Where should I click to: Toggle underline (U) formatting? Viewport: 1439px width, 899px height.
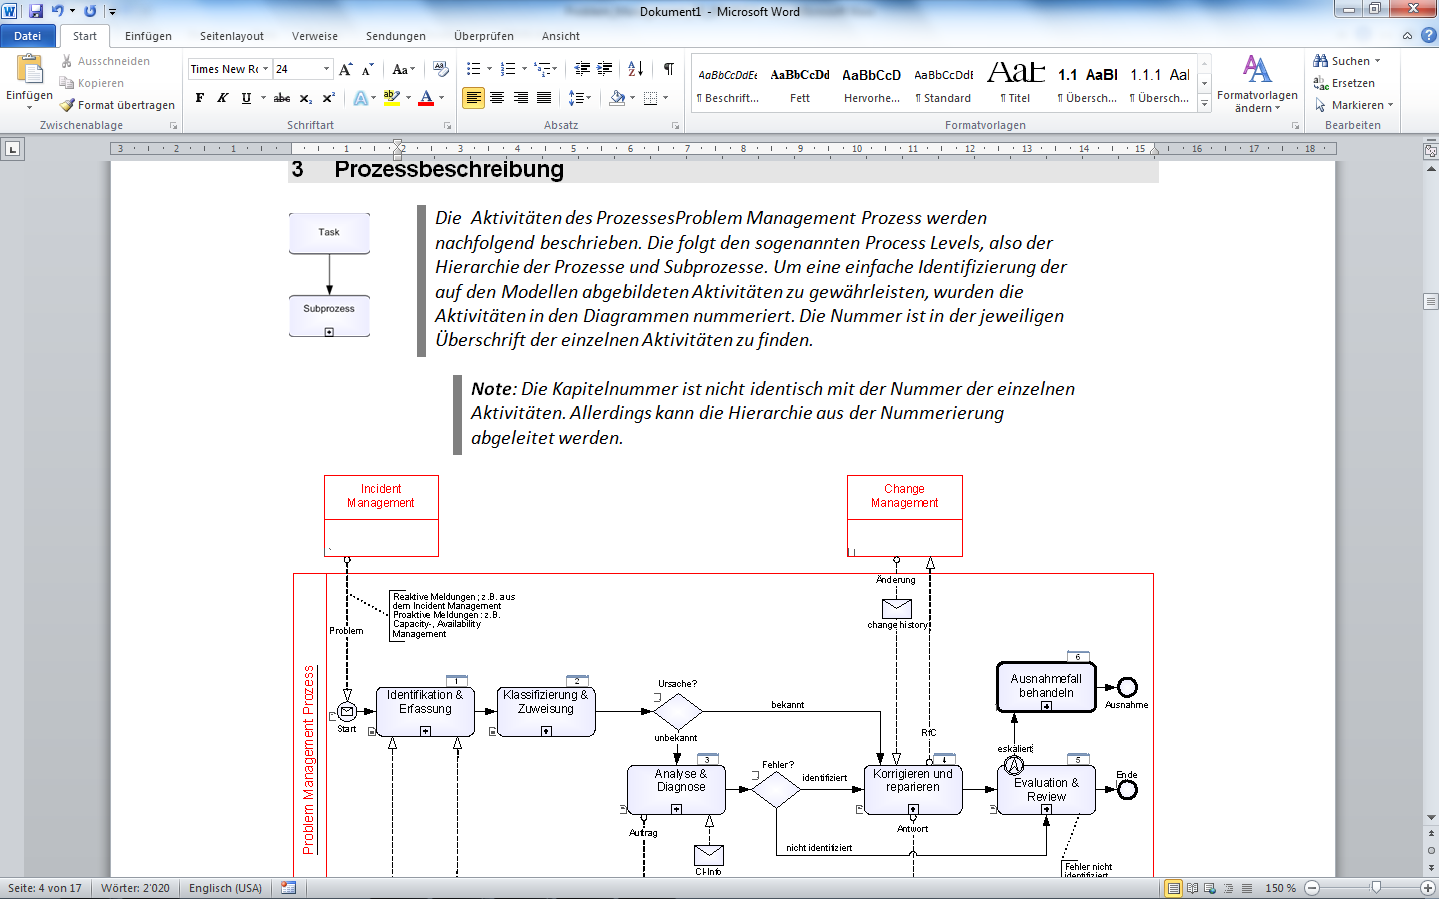pos(246,98)
